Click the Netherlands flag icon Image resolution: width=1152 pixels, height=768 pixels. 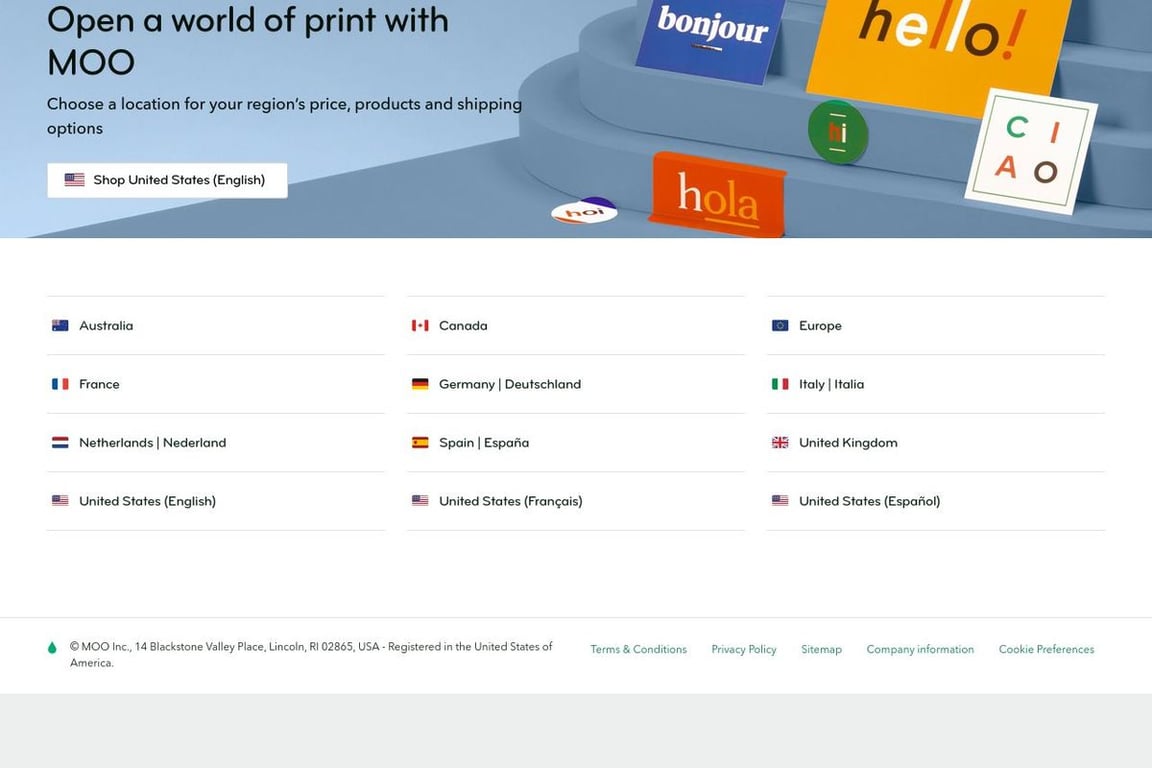60,442
